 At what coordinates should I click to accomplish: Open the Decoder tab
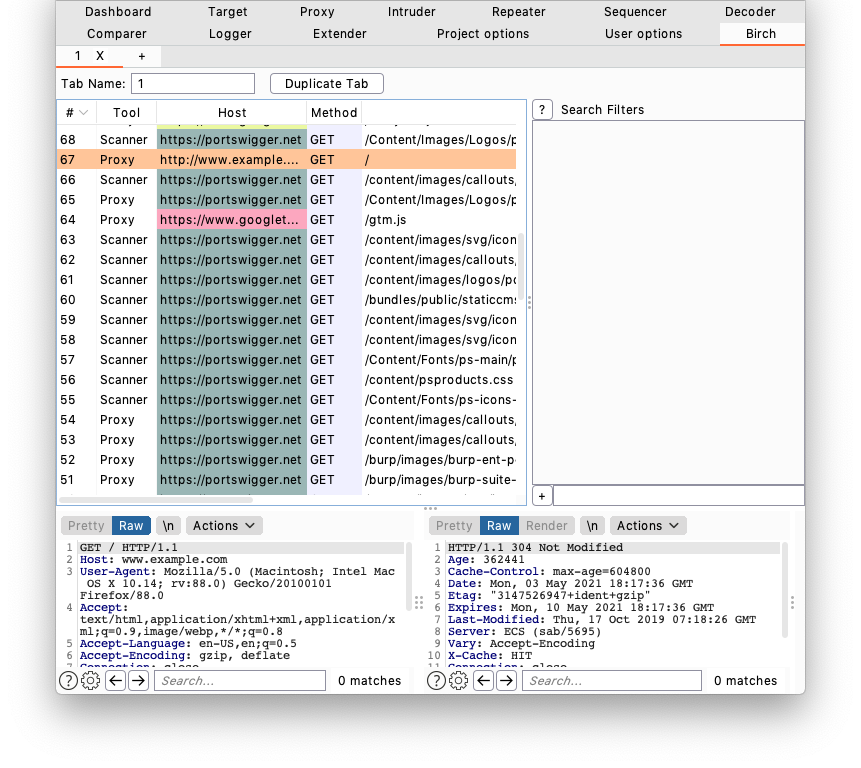point(750,12)
